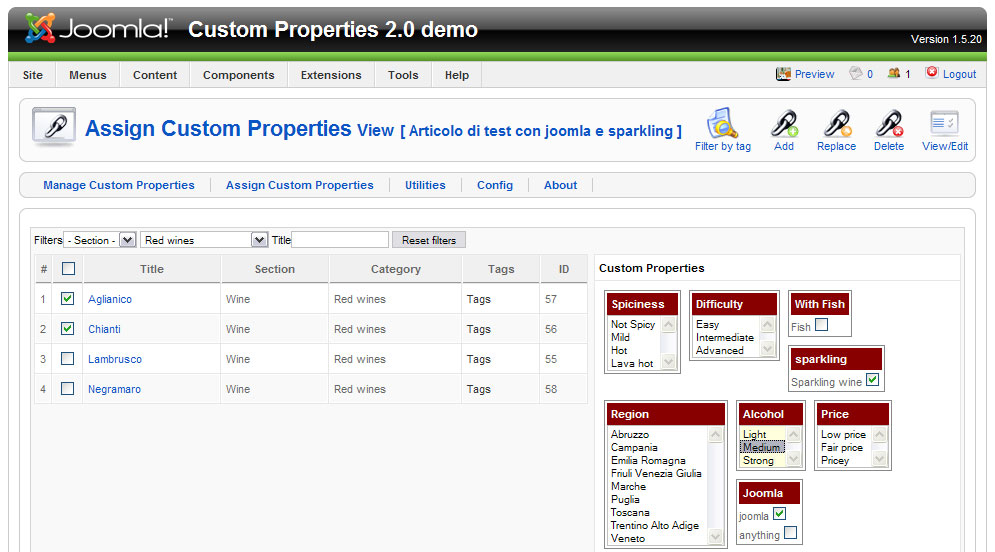Open the Components menu

point(238,75)
